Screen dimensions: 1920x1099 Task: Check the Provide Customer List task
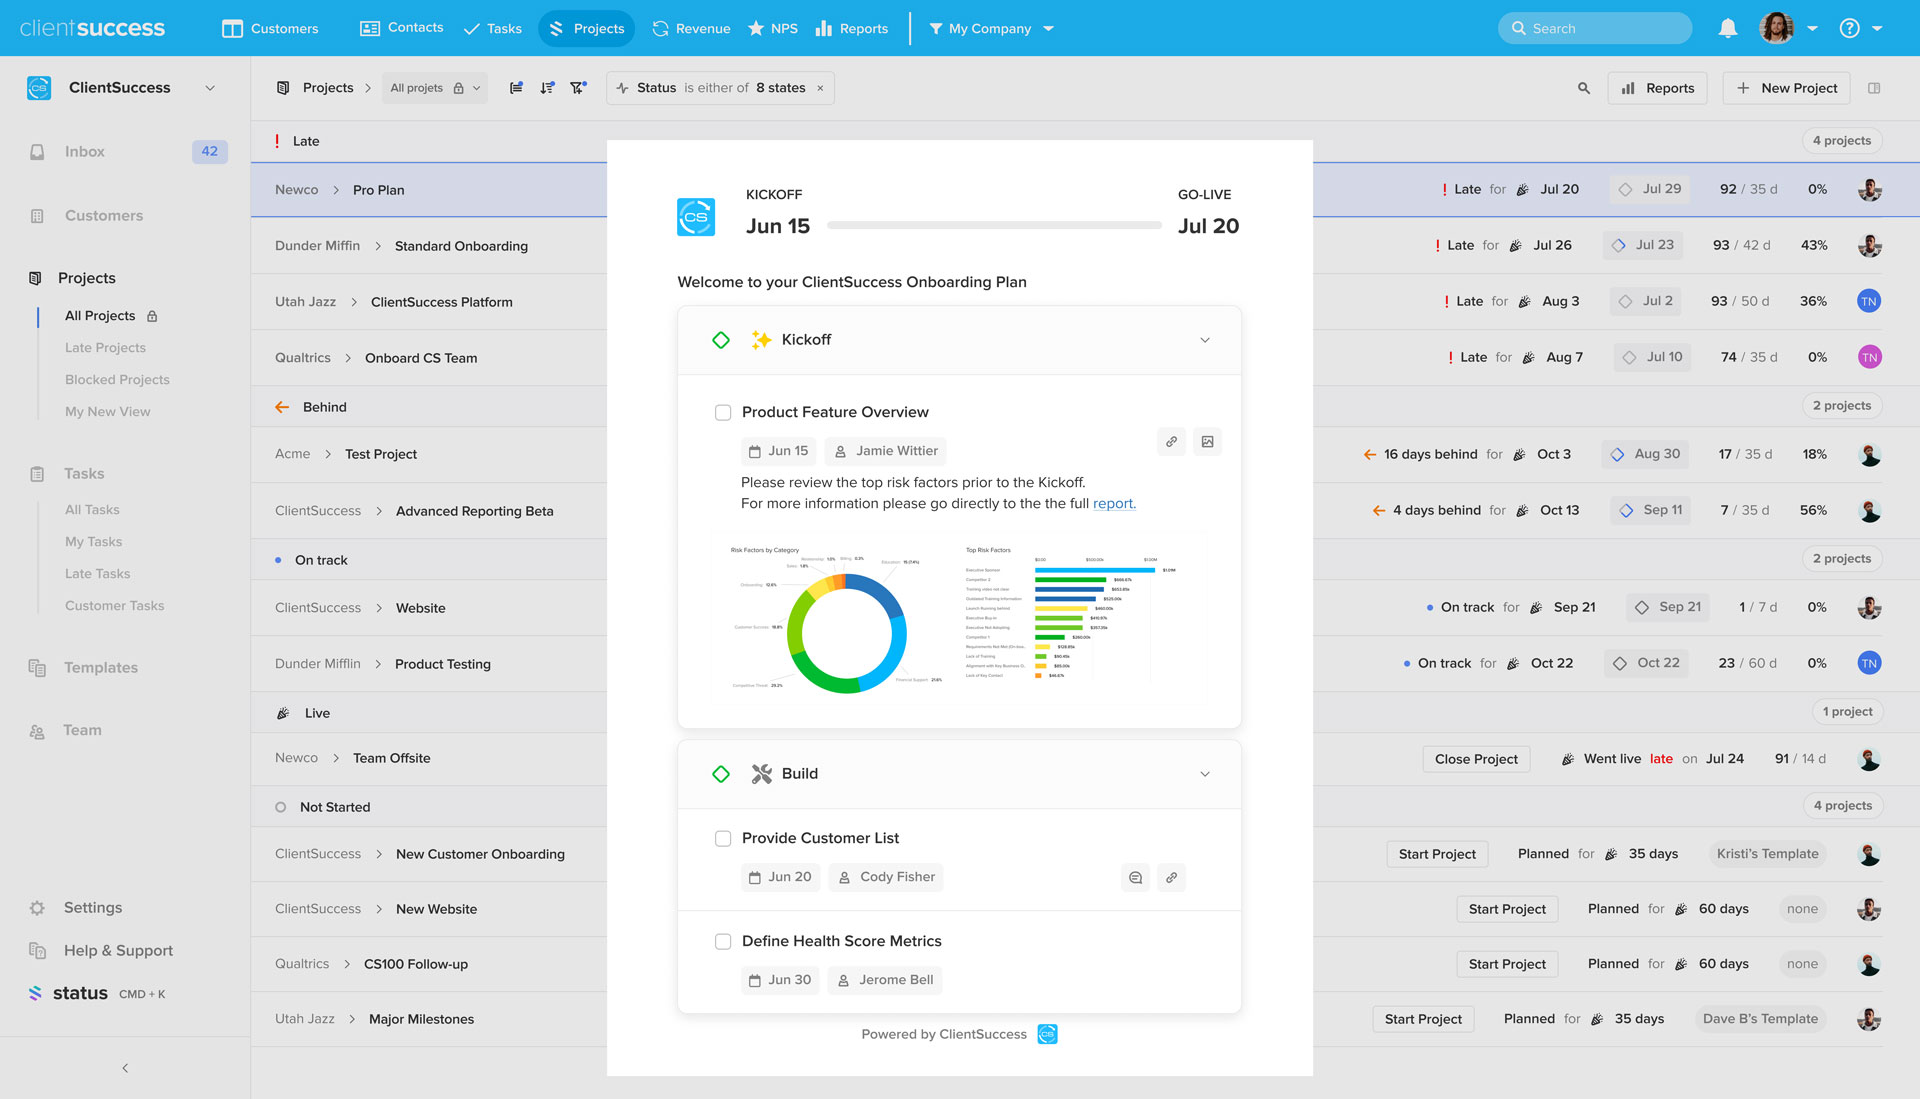click(723, 839)
